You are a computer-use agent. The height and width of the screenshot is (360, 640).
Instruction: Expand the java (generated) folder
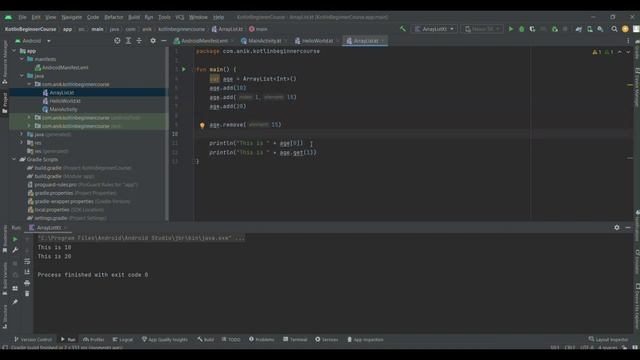[x=22, y=134]
